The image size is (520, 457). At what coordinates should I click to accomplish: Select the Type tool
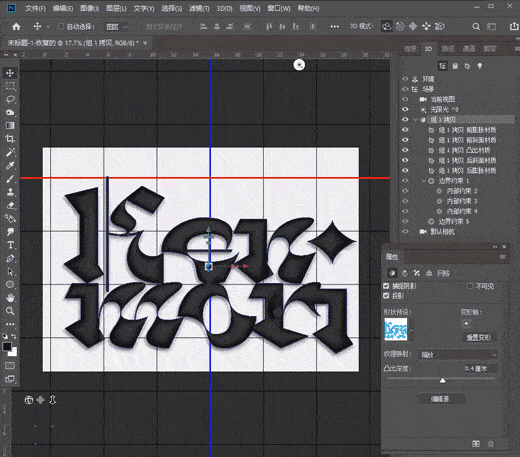(x=10, y=245)
